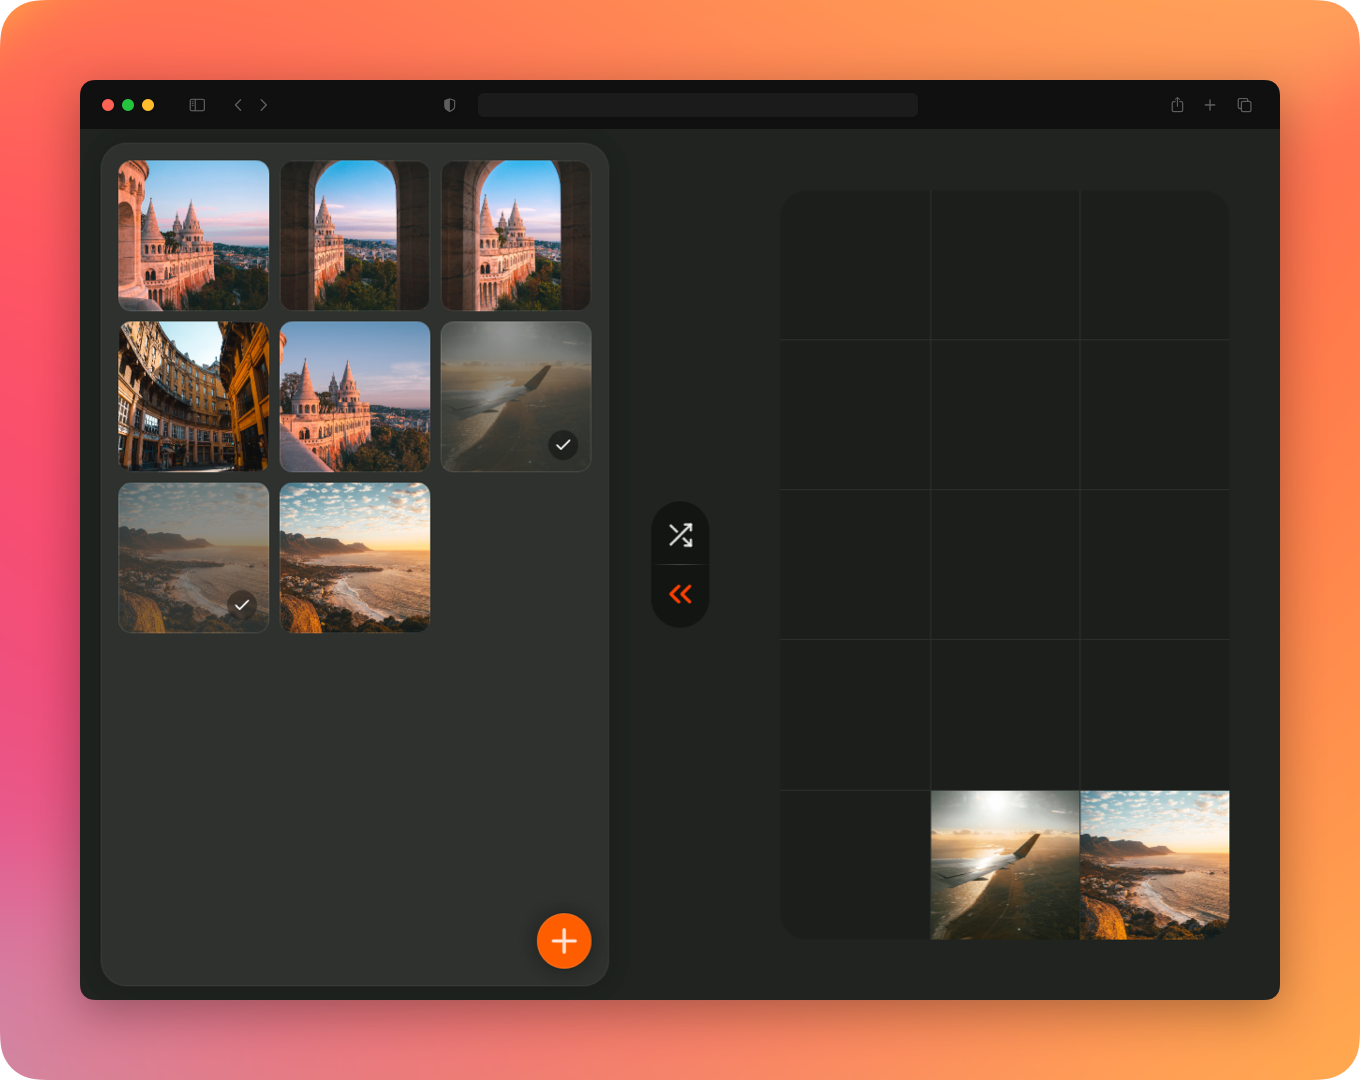Click the address bar field
The height and width of the screenshot is (1080, 1360).
[x=697, y=104]
